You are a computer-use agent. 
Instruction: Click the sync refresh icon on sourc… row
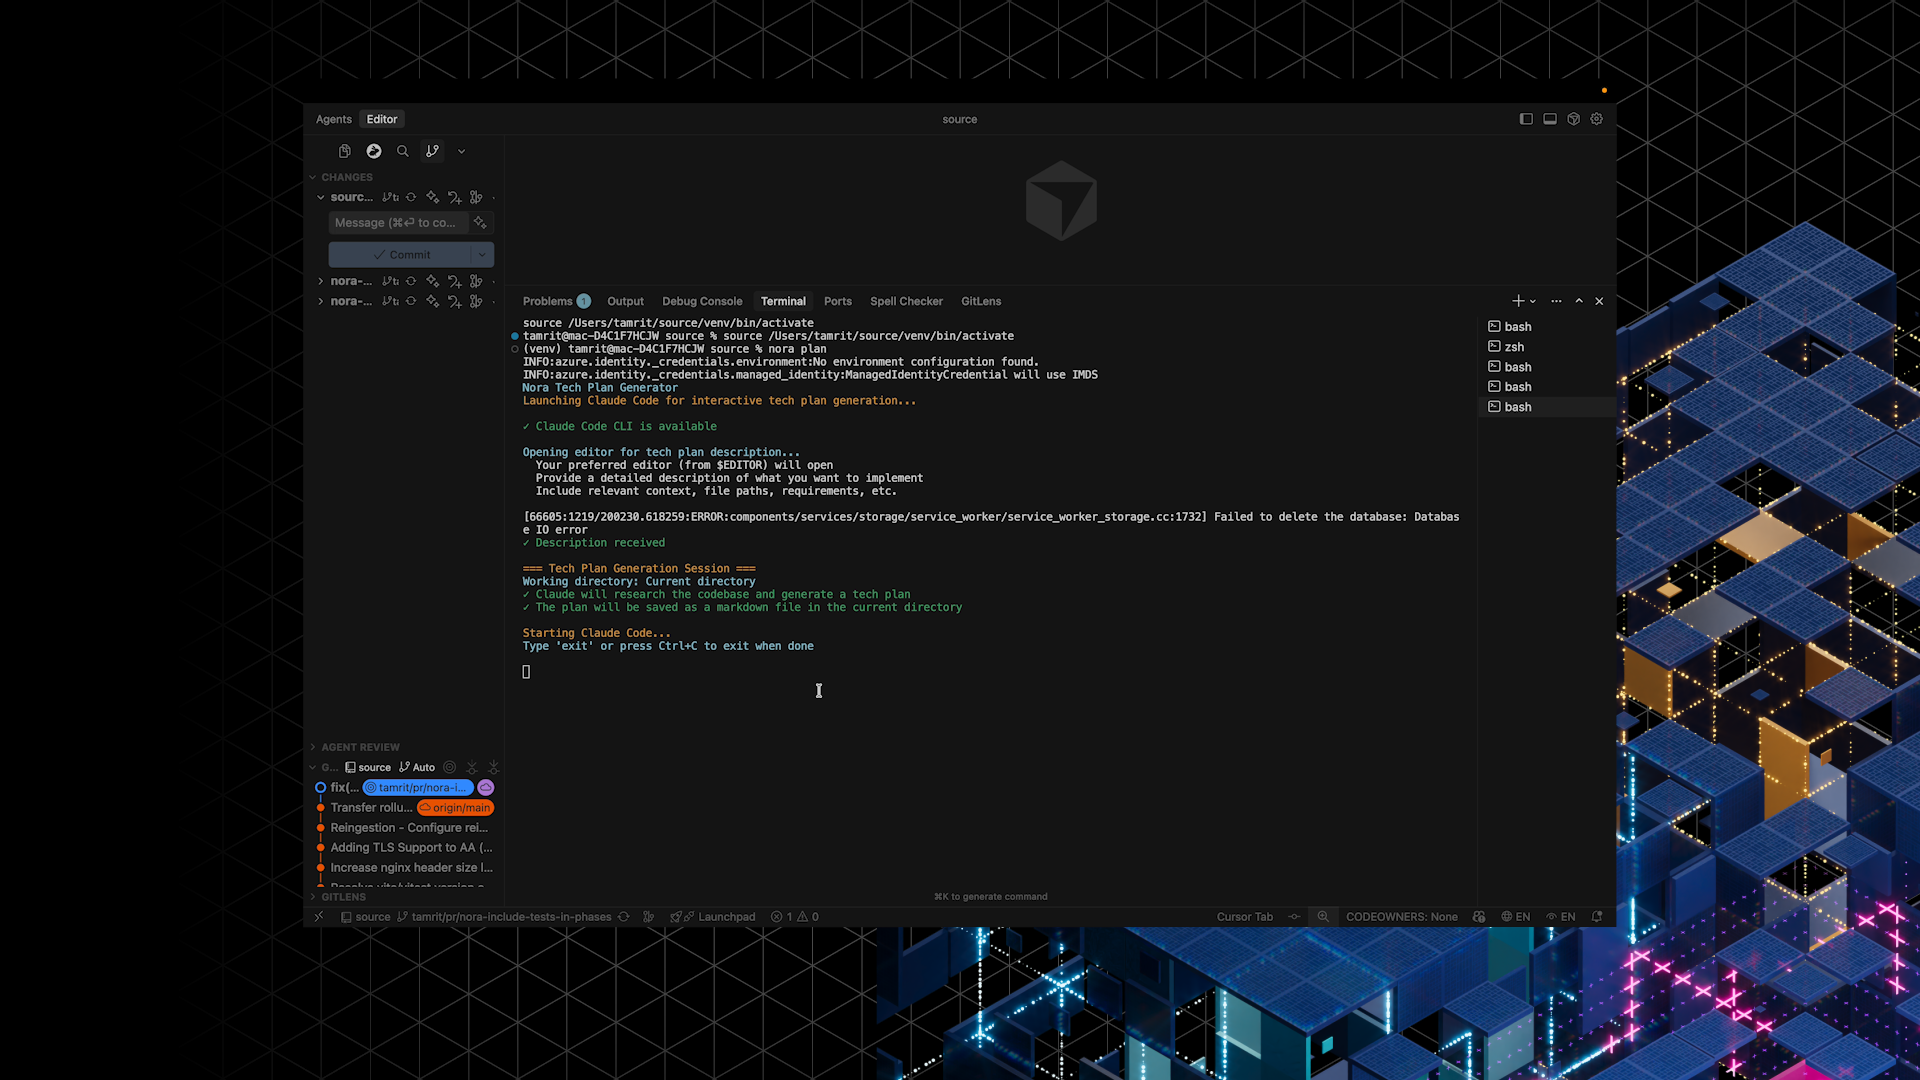point(411,197)
